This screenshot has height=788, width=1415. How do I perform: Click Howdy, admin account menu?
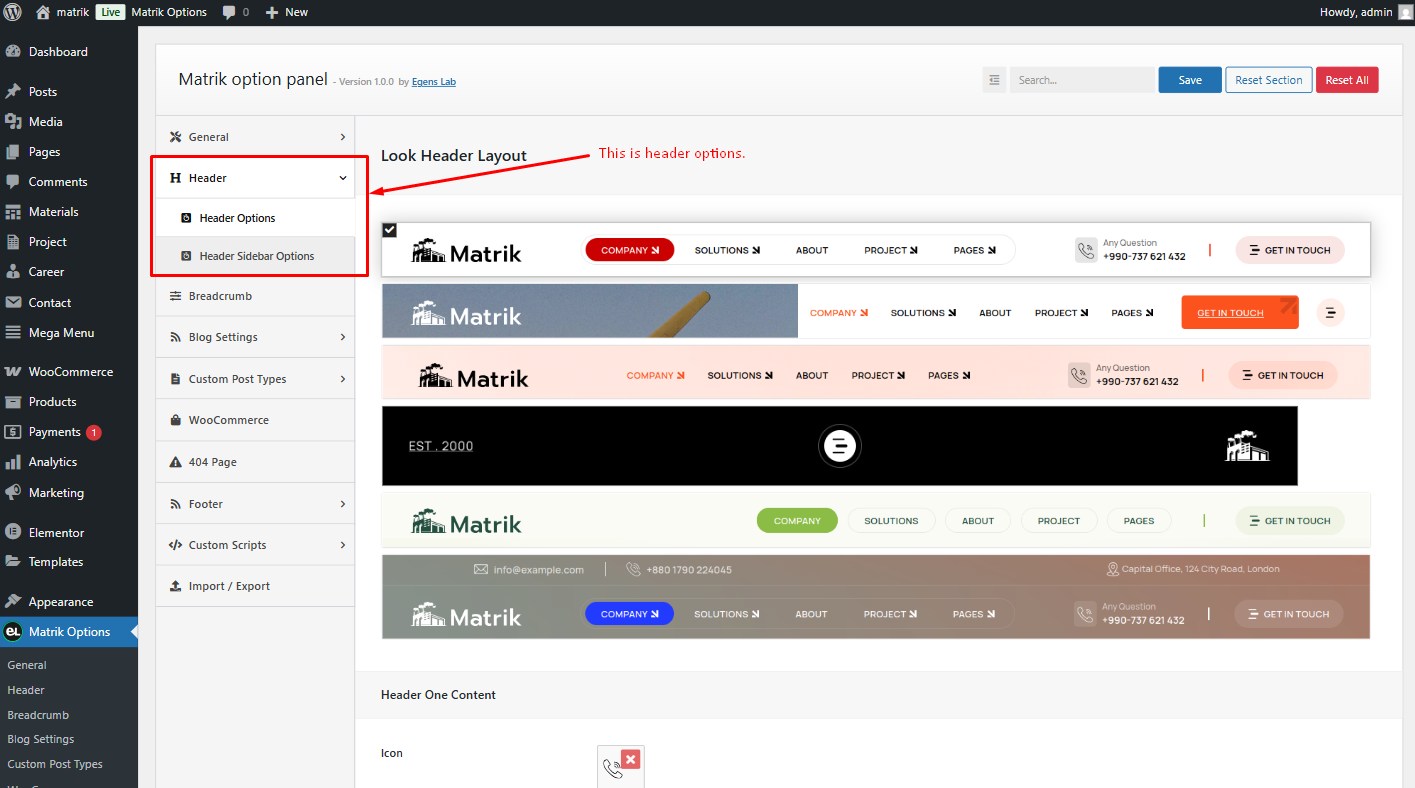click(1366, 12)
